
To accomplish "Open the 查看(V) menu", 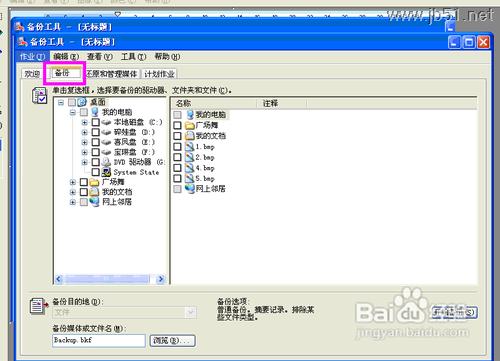I will [x=100, y=57].
